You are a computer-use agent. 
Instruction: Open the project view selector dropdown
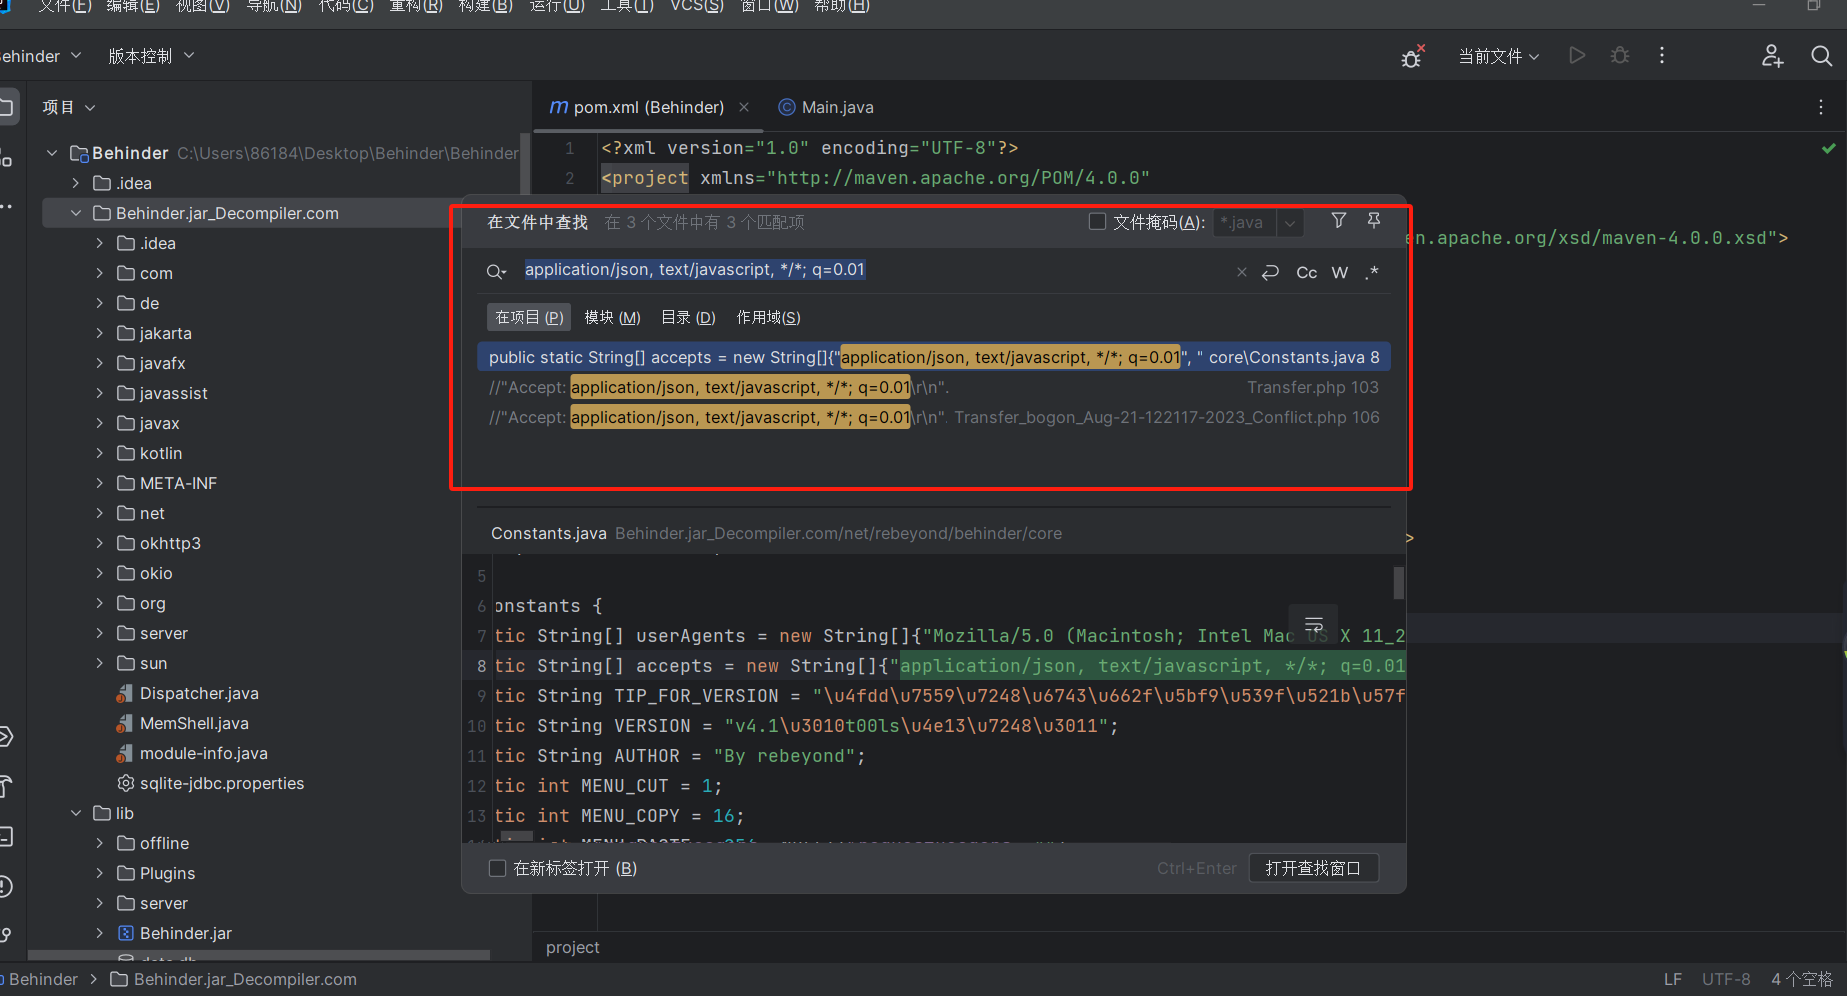click(69, 107)
